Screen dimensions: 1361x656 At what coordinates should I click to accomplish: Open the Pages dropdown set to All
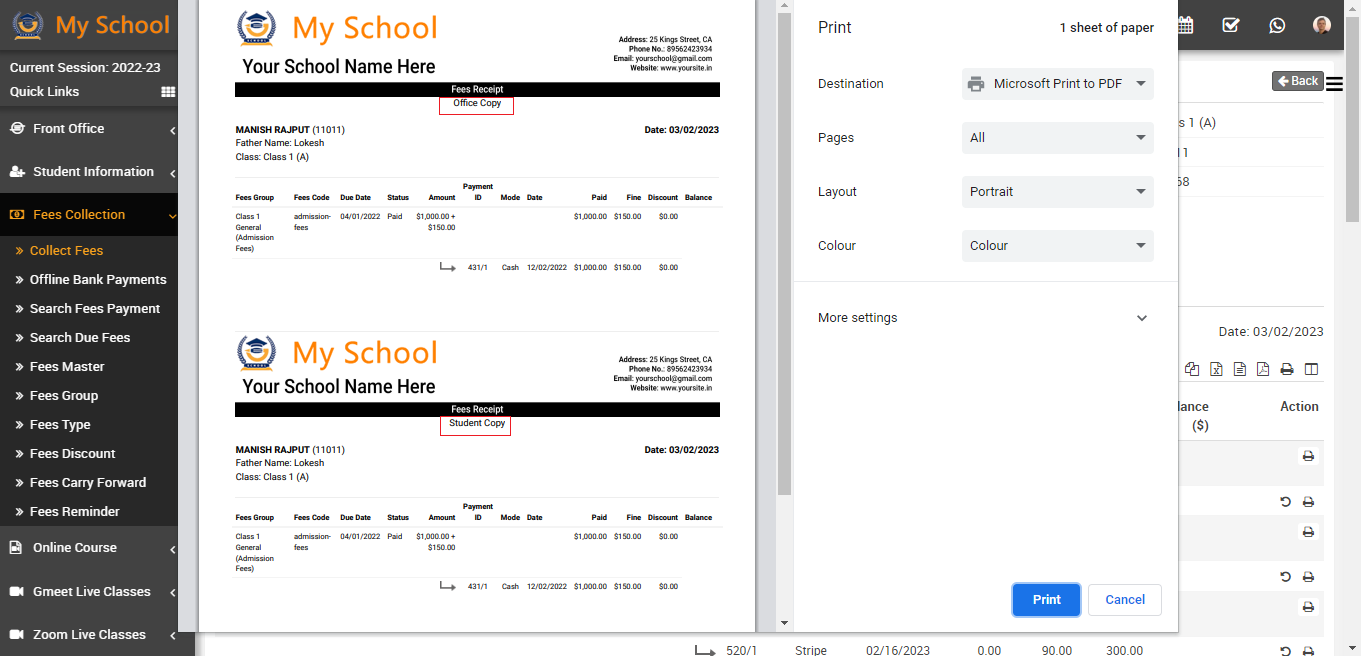point(1057,138)
